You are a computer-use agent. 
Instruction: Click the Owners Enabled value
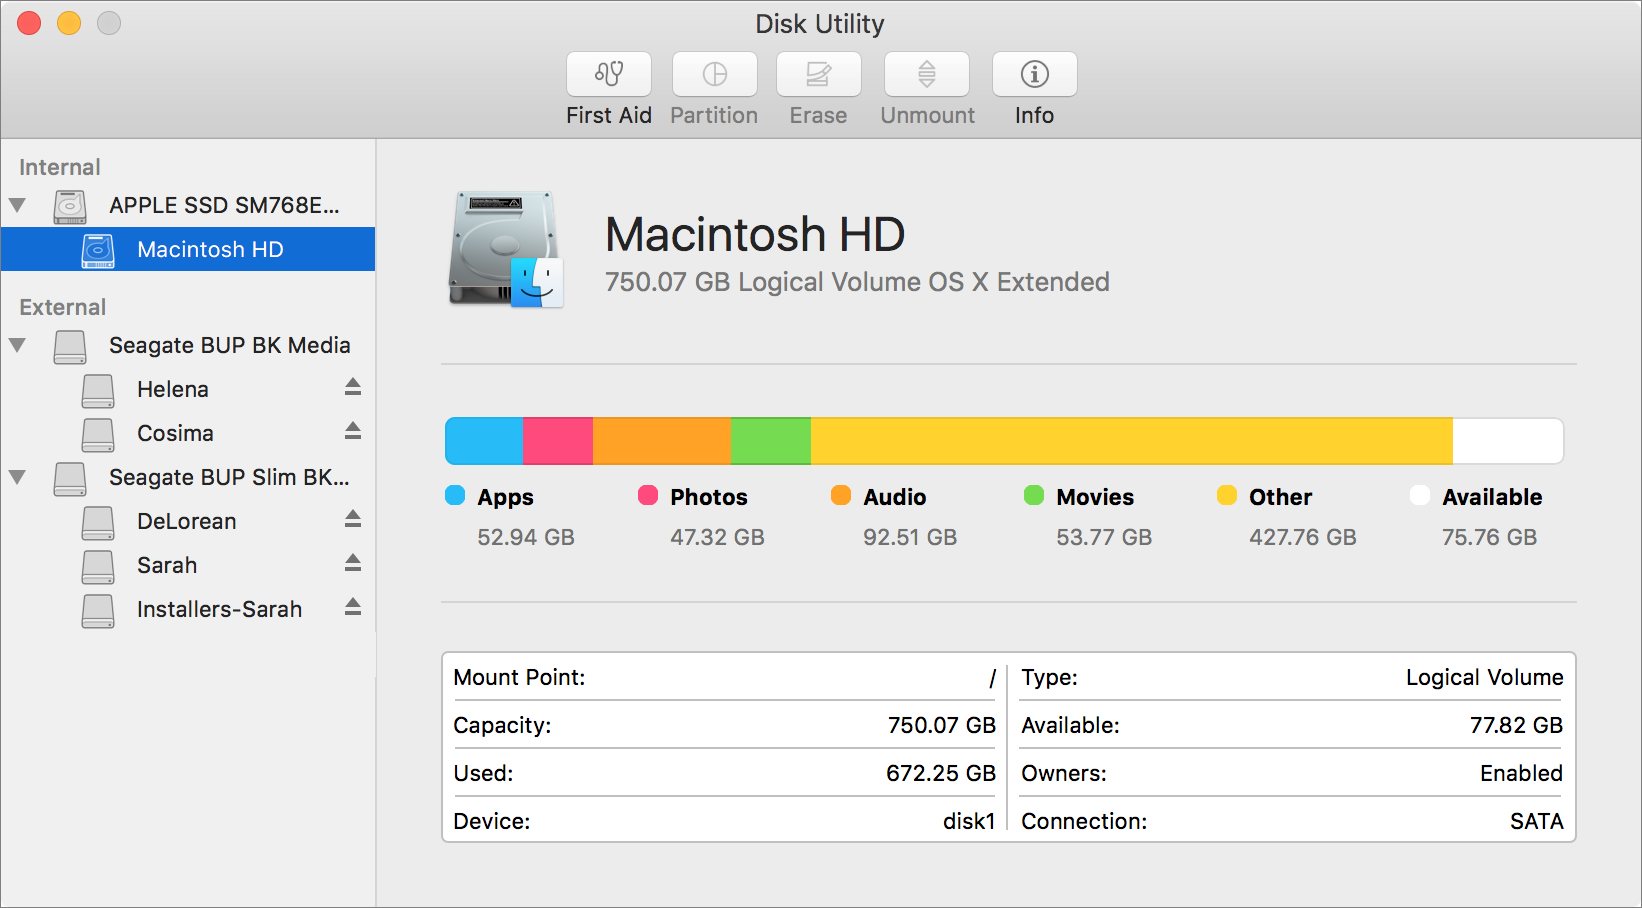(1521, 773)
